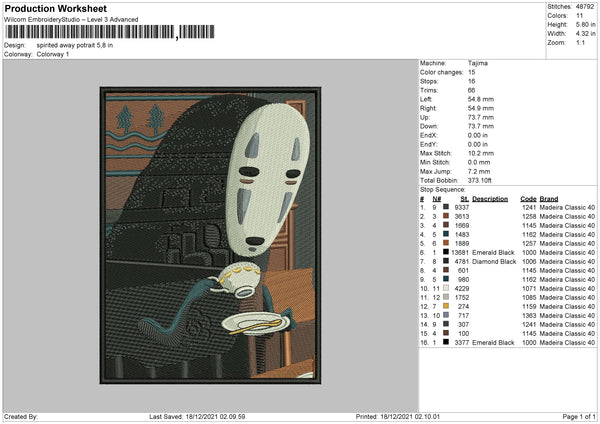Click the Colors value "11"
This screenshot has width=600, height=424.
click(x=579, y=16)
